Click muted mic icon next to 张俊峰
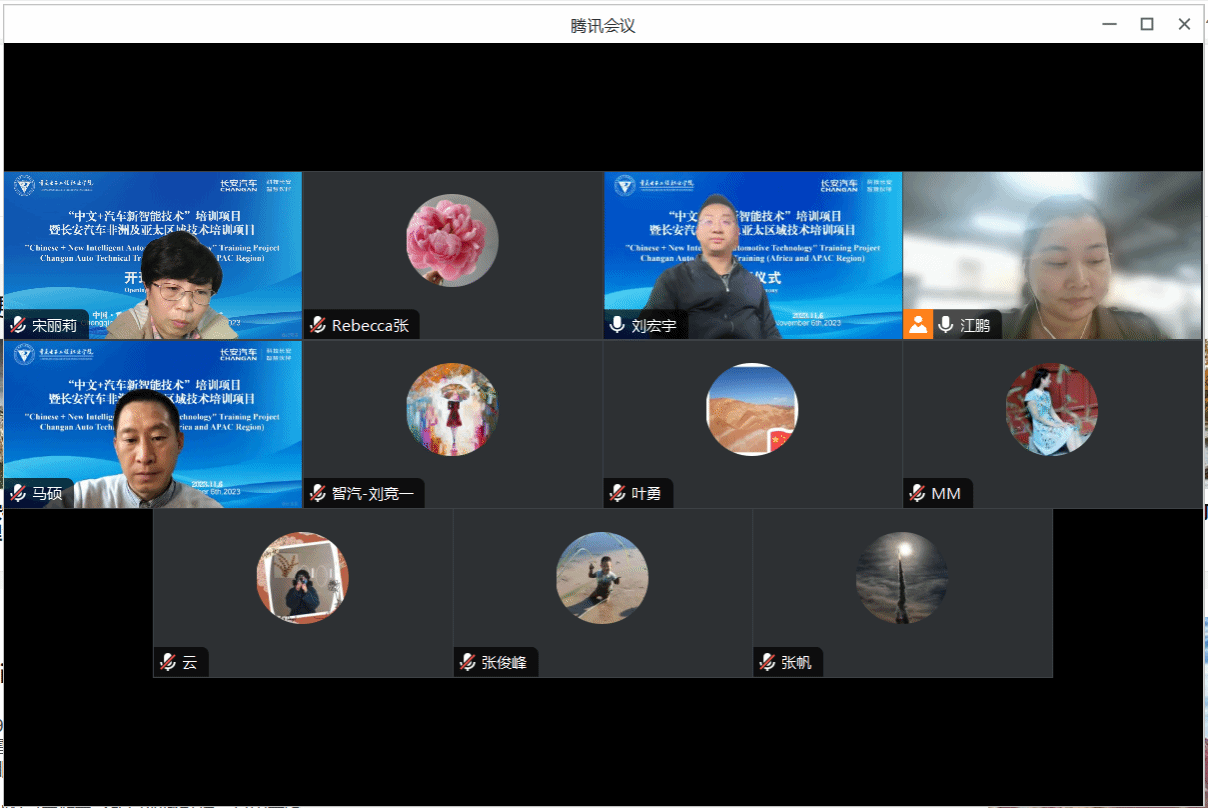This screenshot has height=808, width=1208. point(468,662)
